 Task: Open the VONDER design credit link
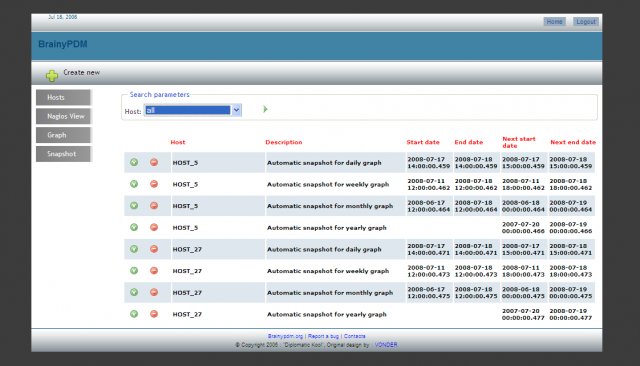point(386,345)
